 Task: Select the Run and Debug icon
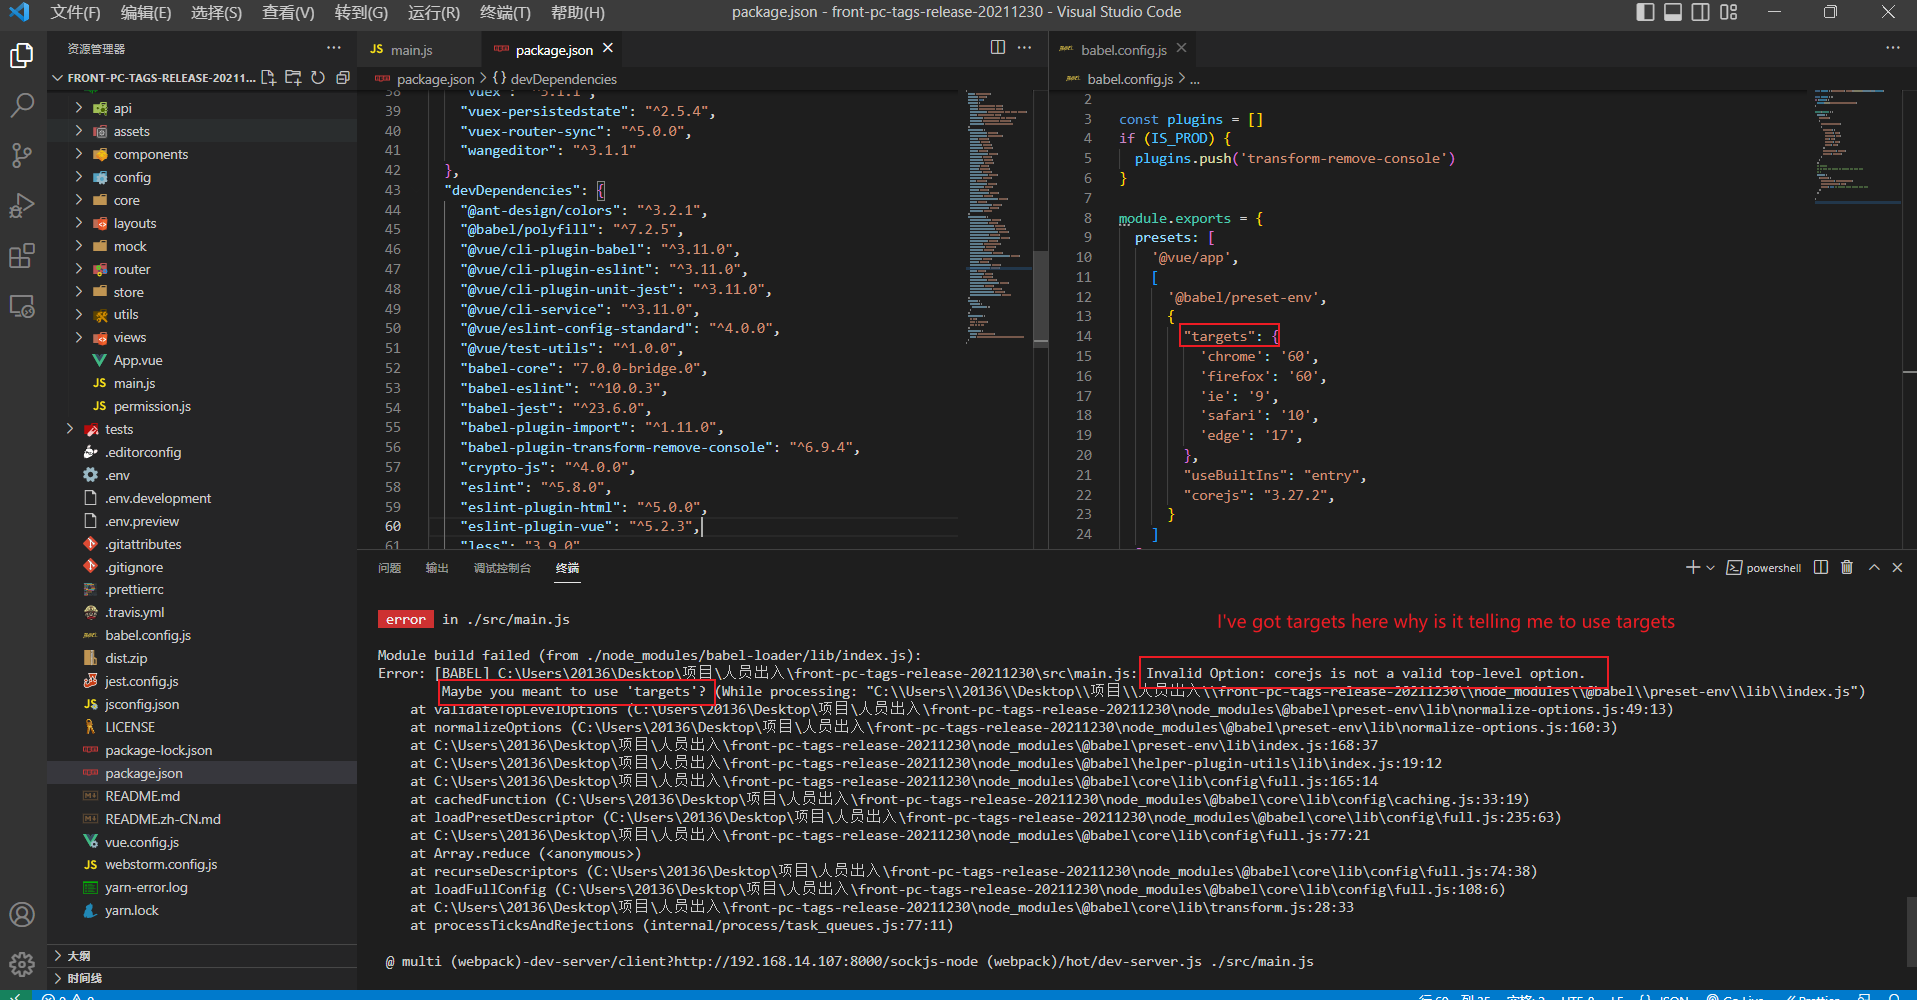tap(22, 206)
